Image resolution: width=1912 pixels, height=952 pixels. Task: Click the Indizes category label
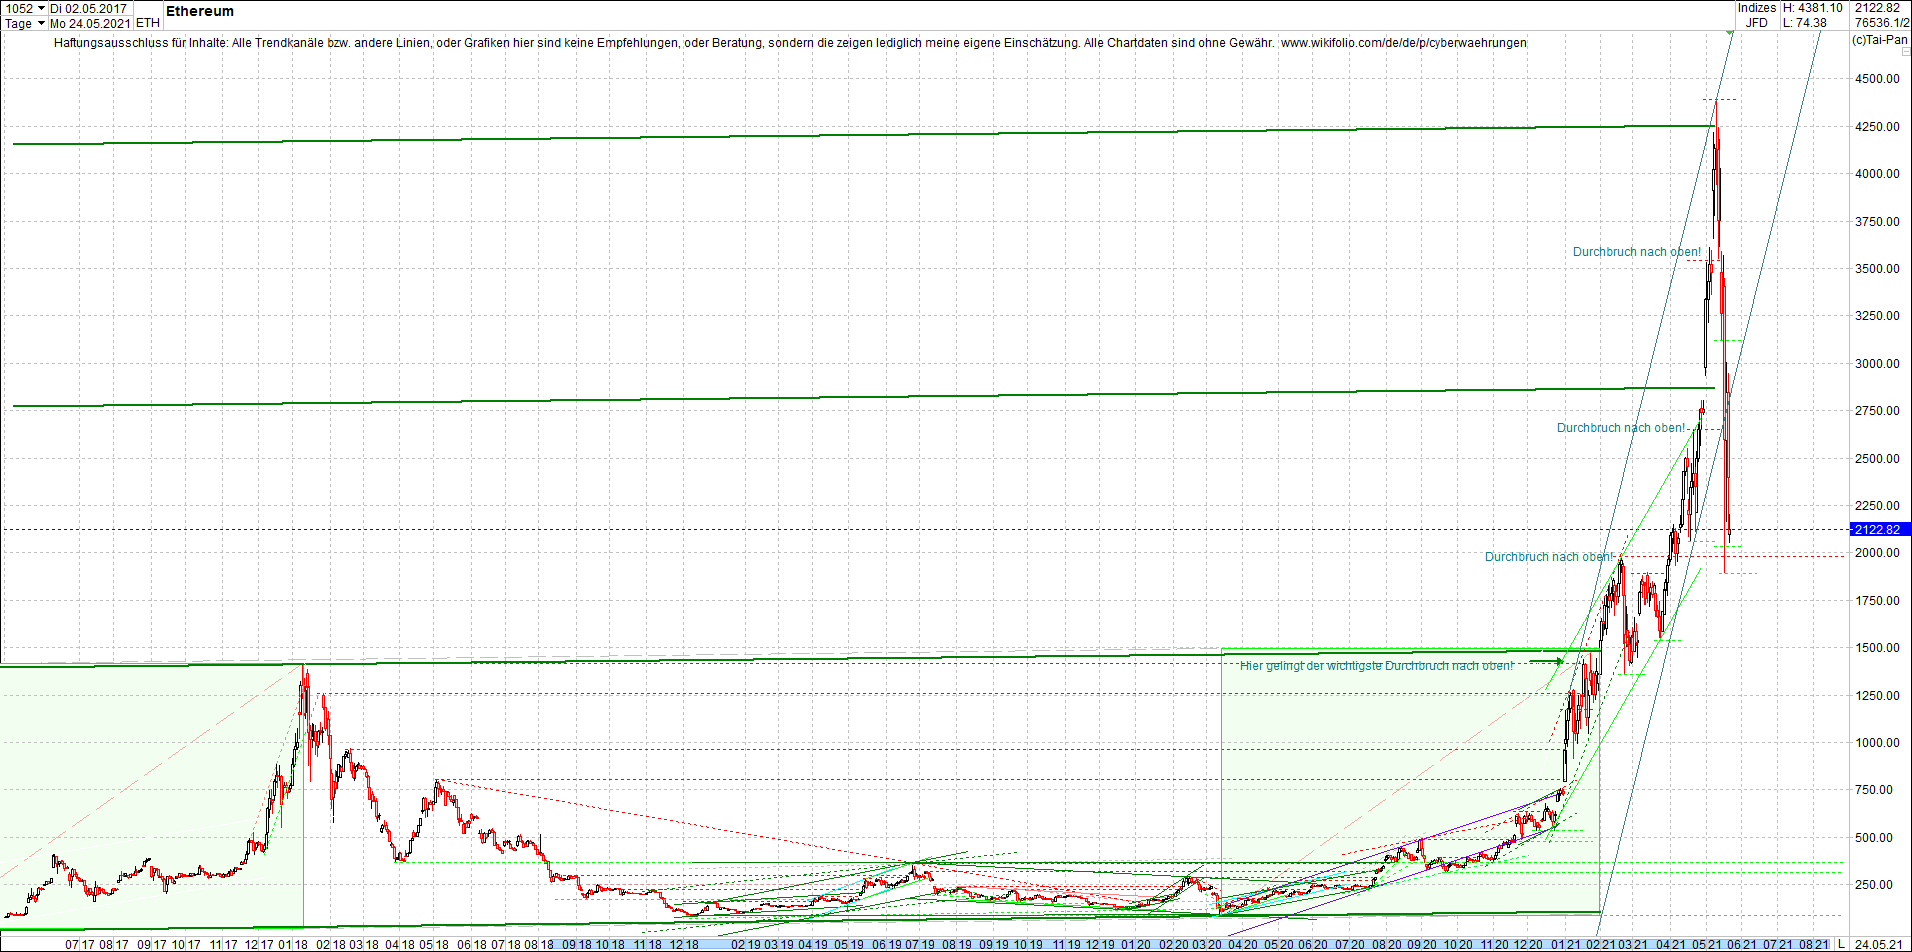pyautogui.click(x=1757, y=8)
